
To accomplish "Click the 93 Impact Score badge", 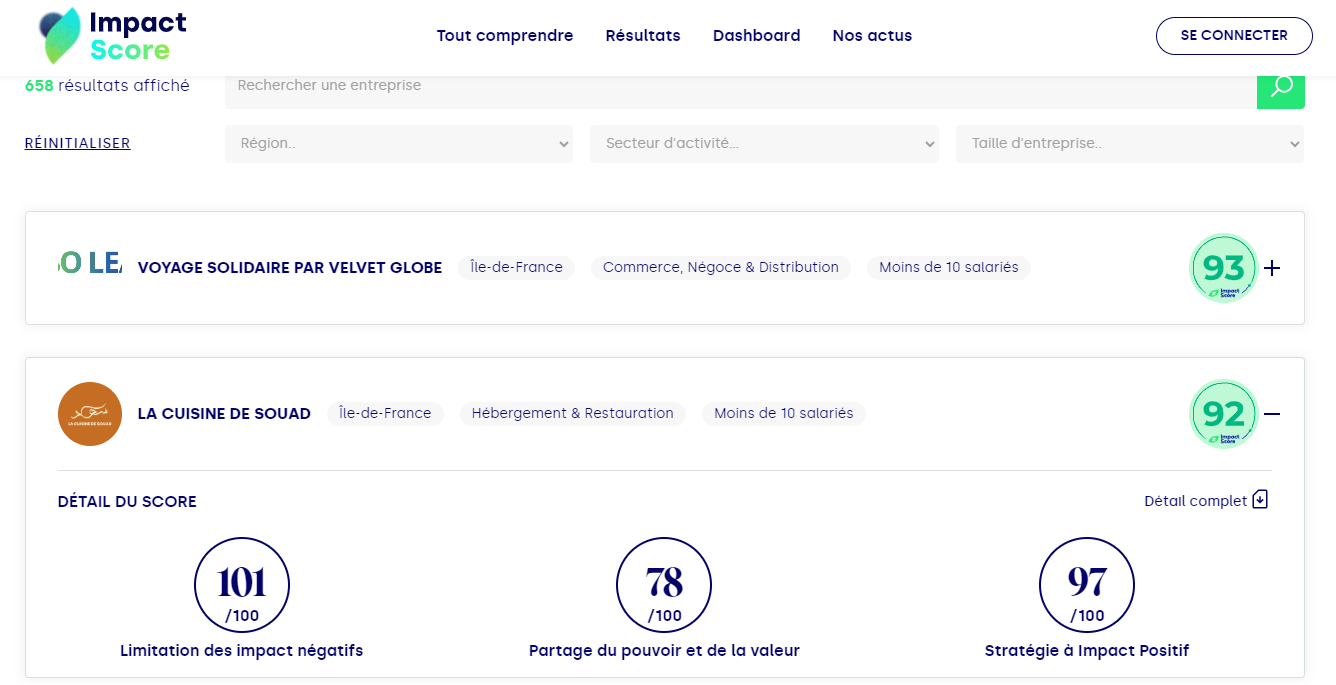I will [x=1223, y=268].
